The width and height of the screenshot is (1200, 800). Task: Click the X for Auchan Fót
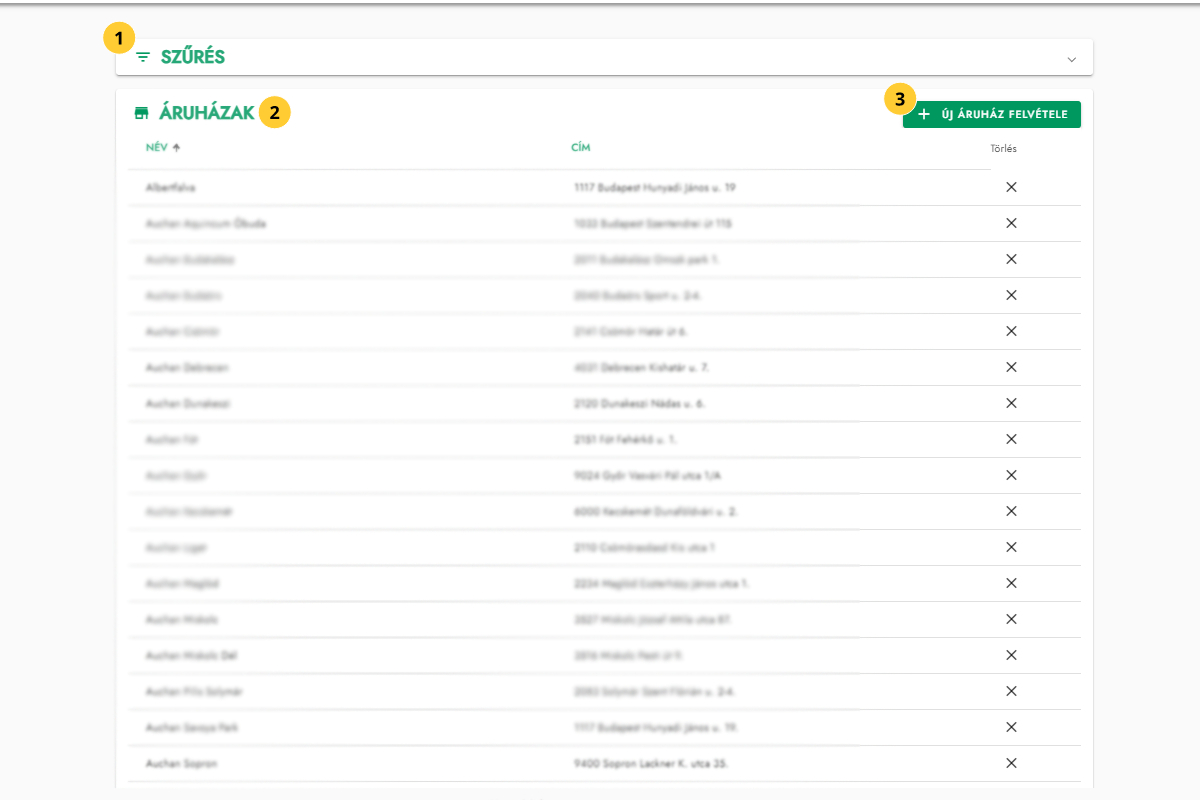pyautogui.click(x=1011, y=439)
